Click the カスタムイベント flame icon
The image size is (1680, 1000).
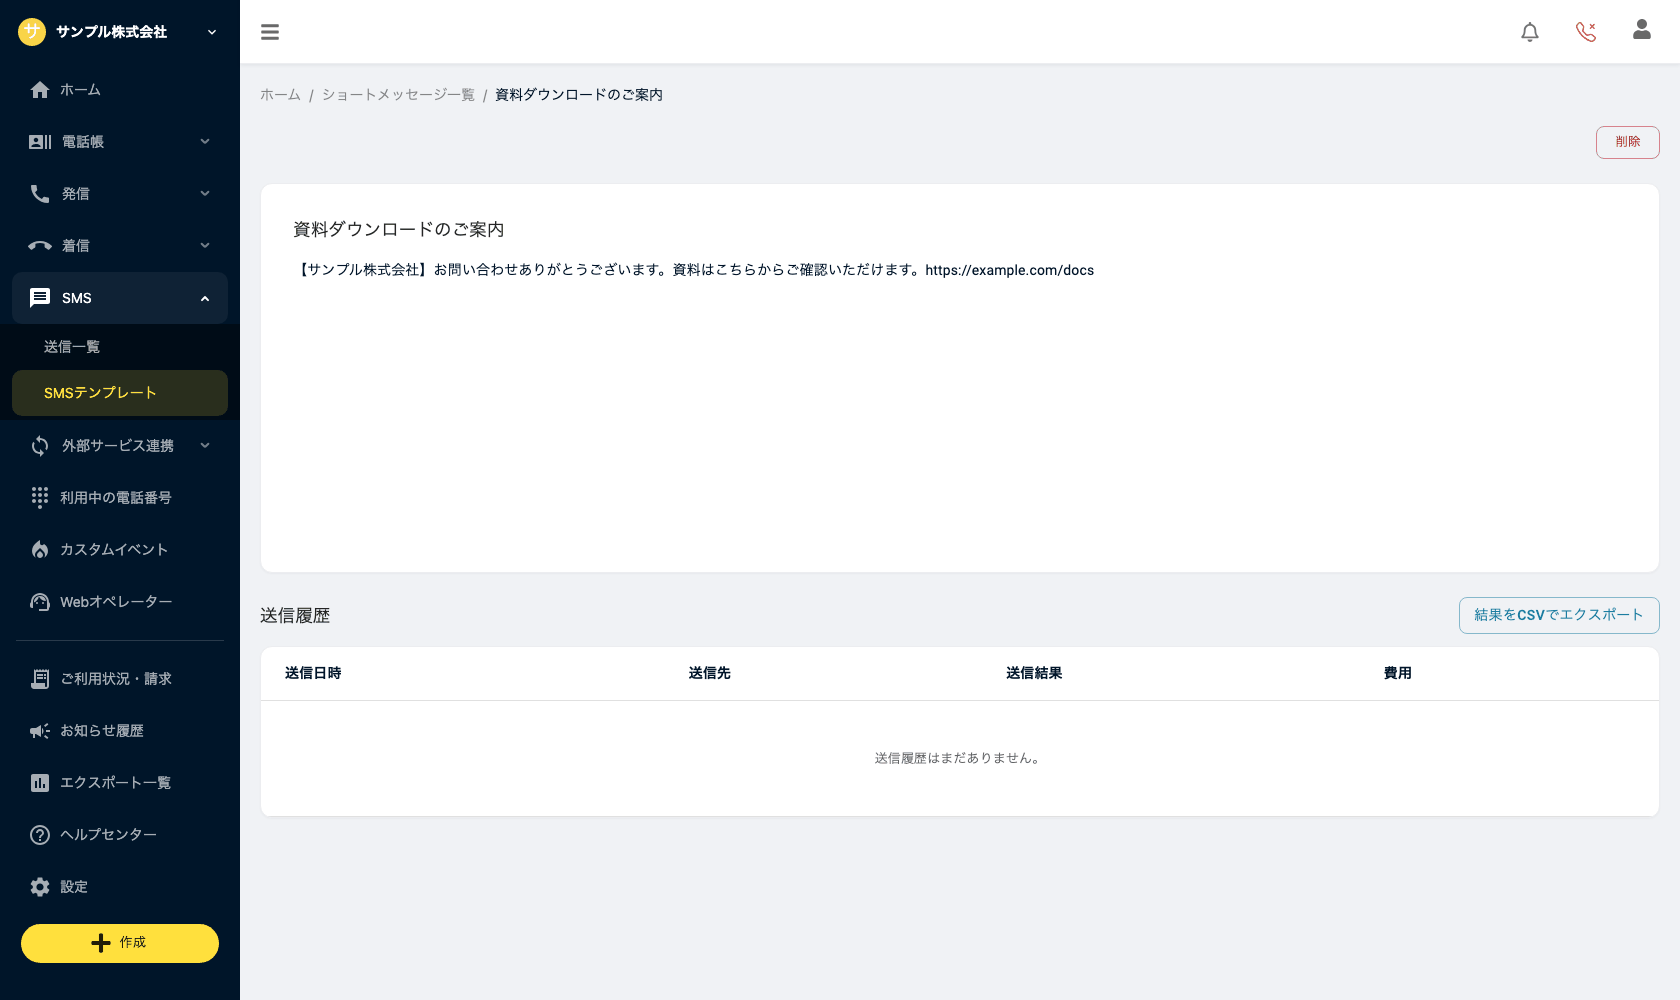tap(40, 550)
